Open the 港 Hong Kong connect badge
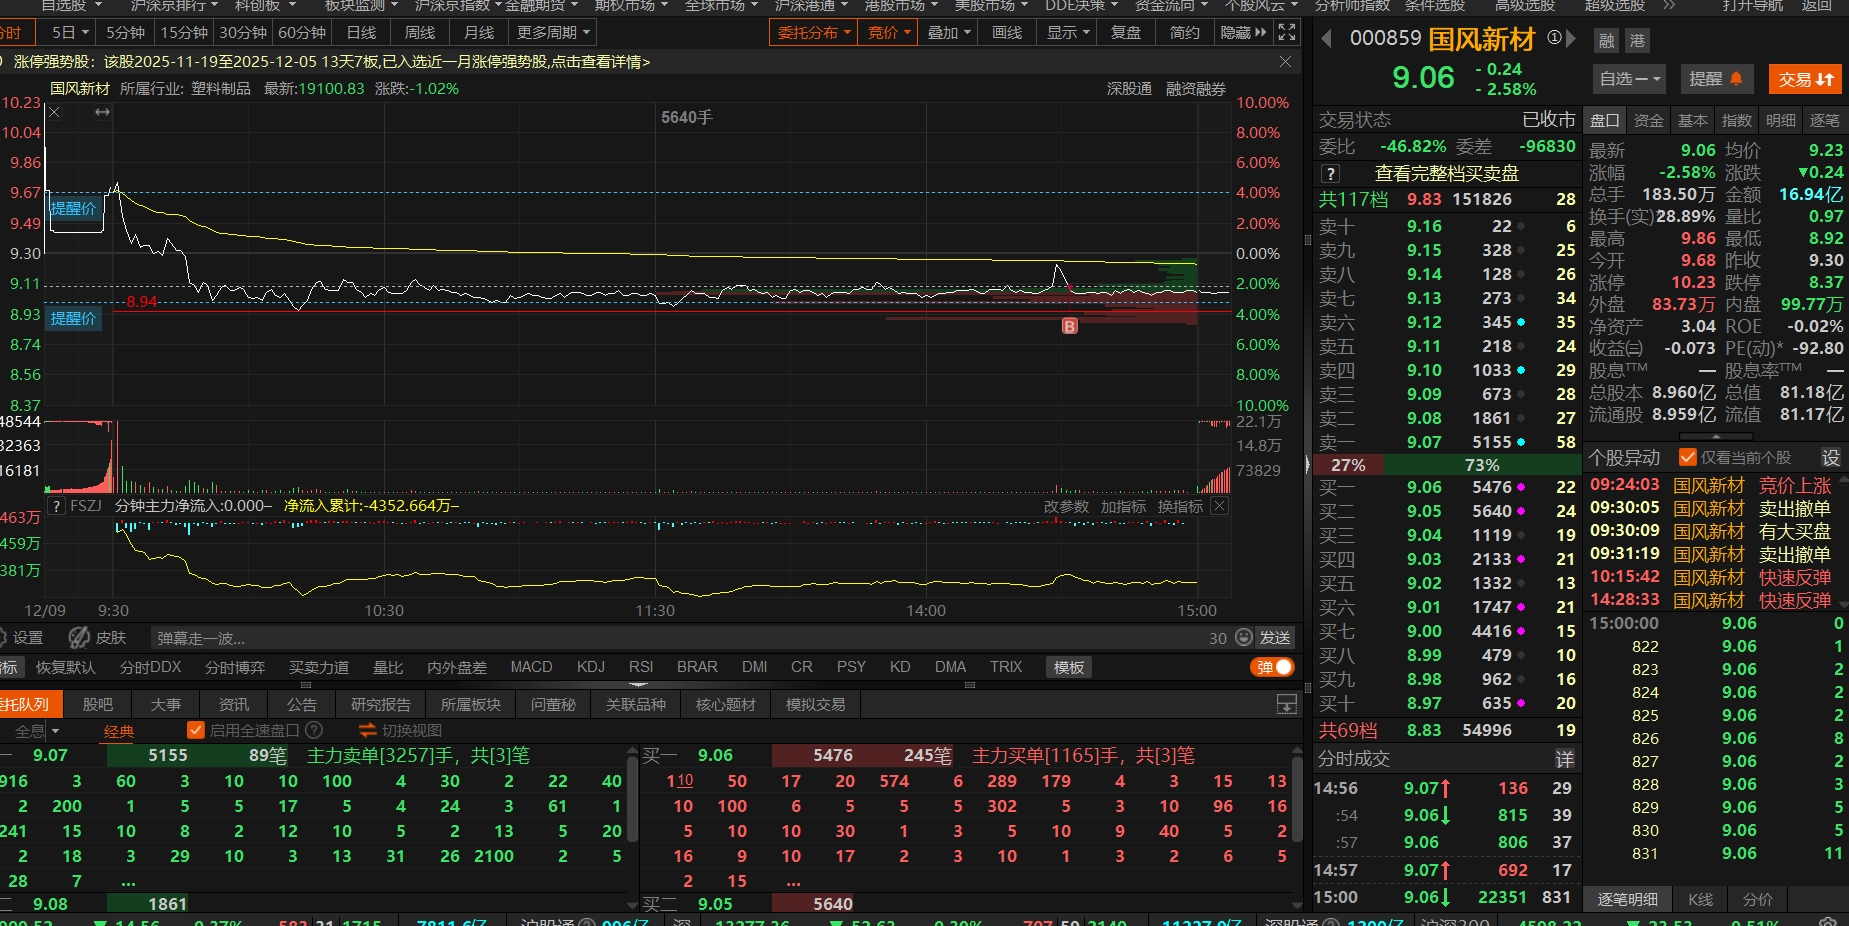 (1637, 41)
